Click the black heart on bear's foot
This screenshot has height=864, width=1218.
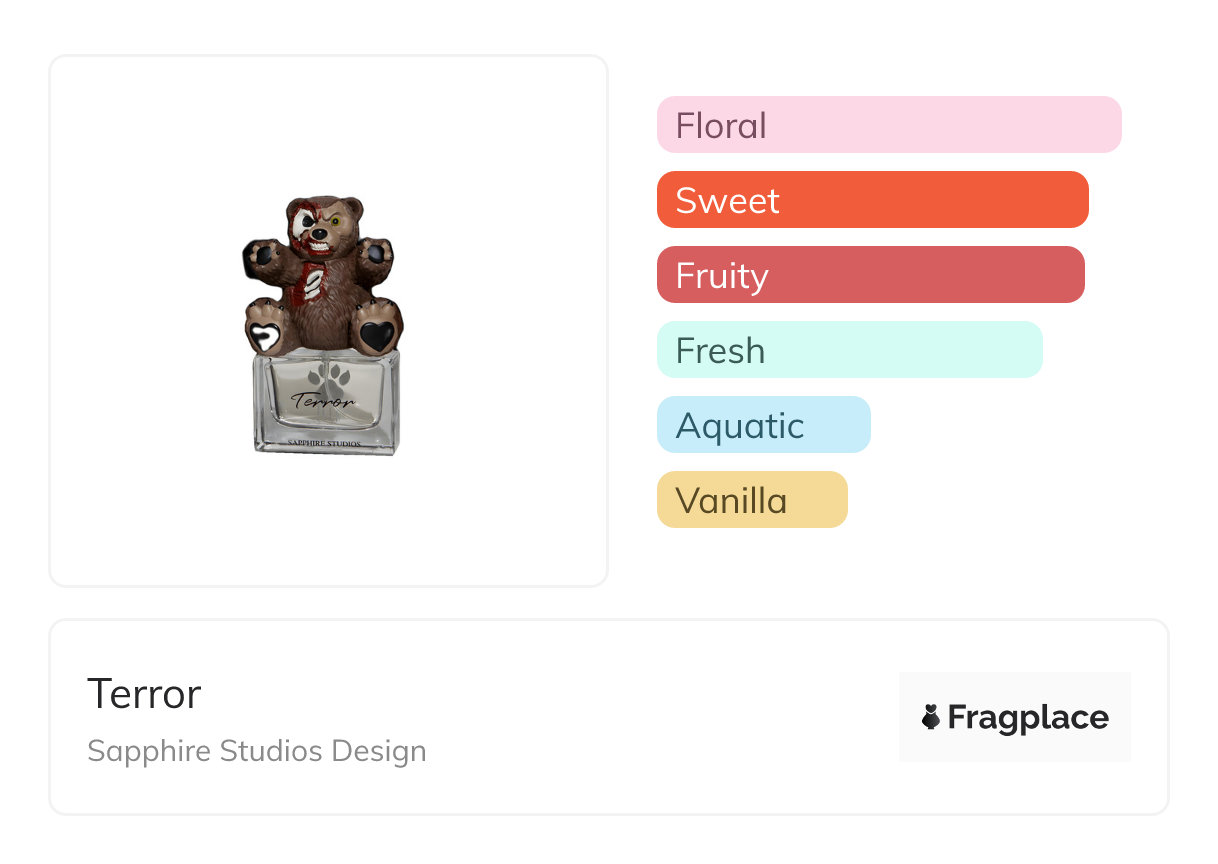(x=376, y=335)
